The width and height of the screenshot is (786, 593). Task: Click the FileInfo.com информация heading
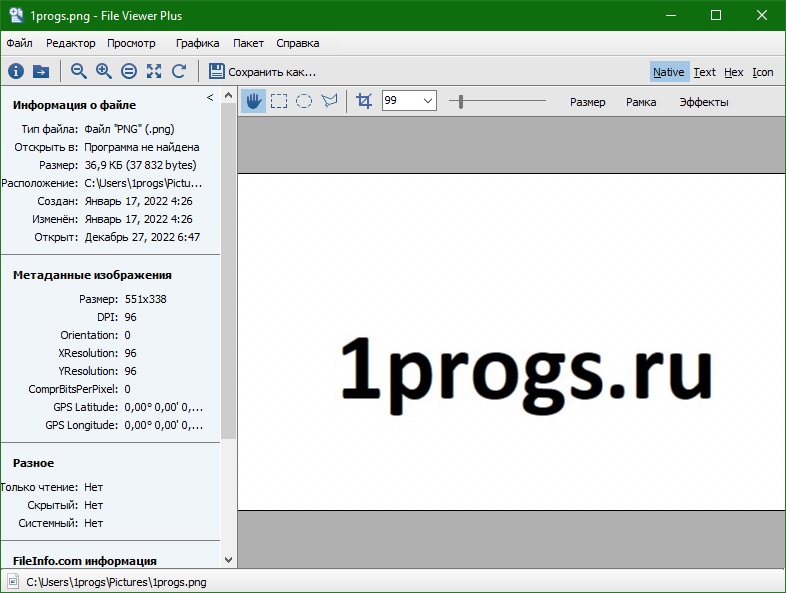[x=85, y=561]
